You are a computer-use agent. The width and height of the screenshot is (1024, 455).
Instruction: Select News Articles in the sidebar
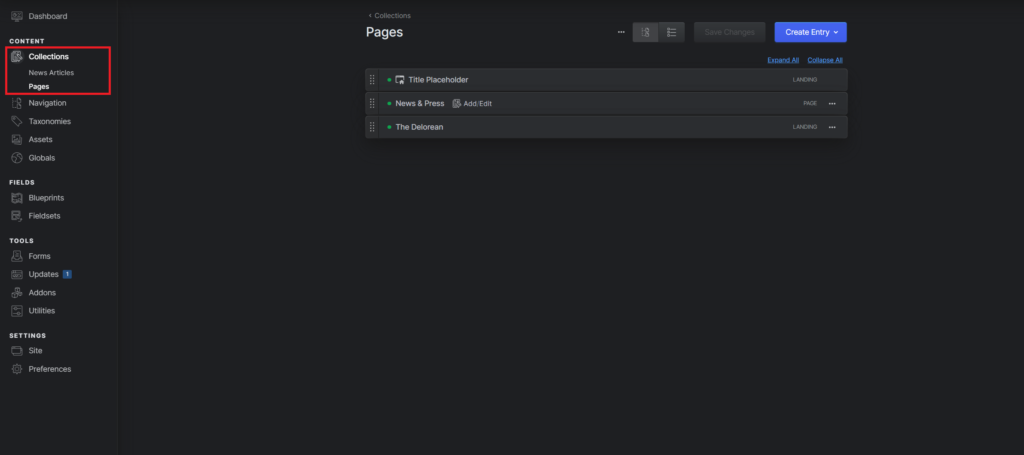51,73
